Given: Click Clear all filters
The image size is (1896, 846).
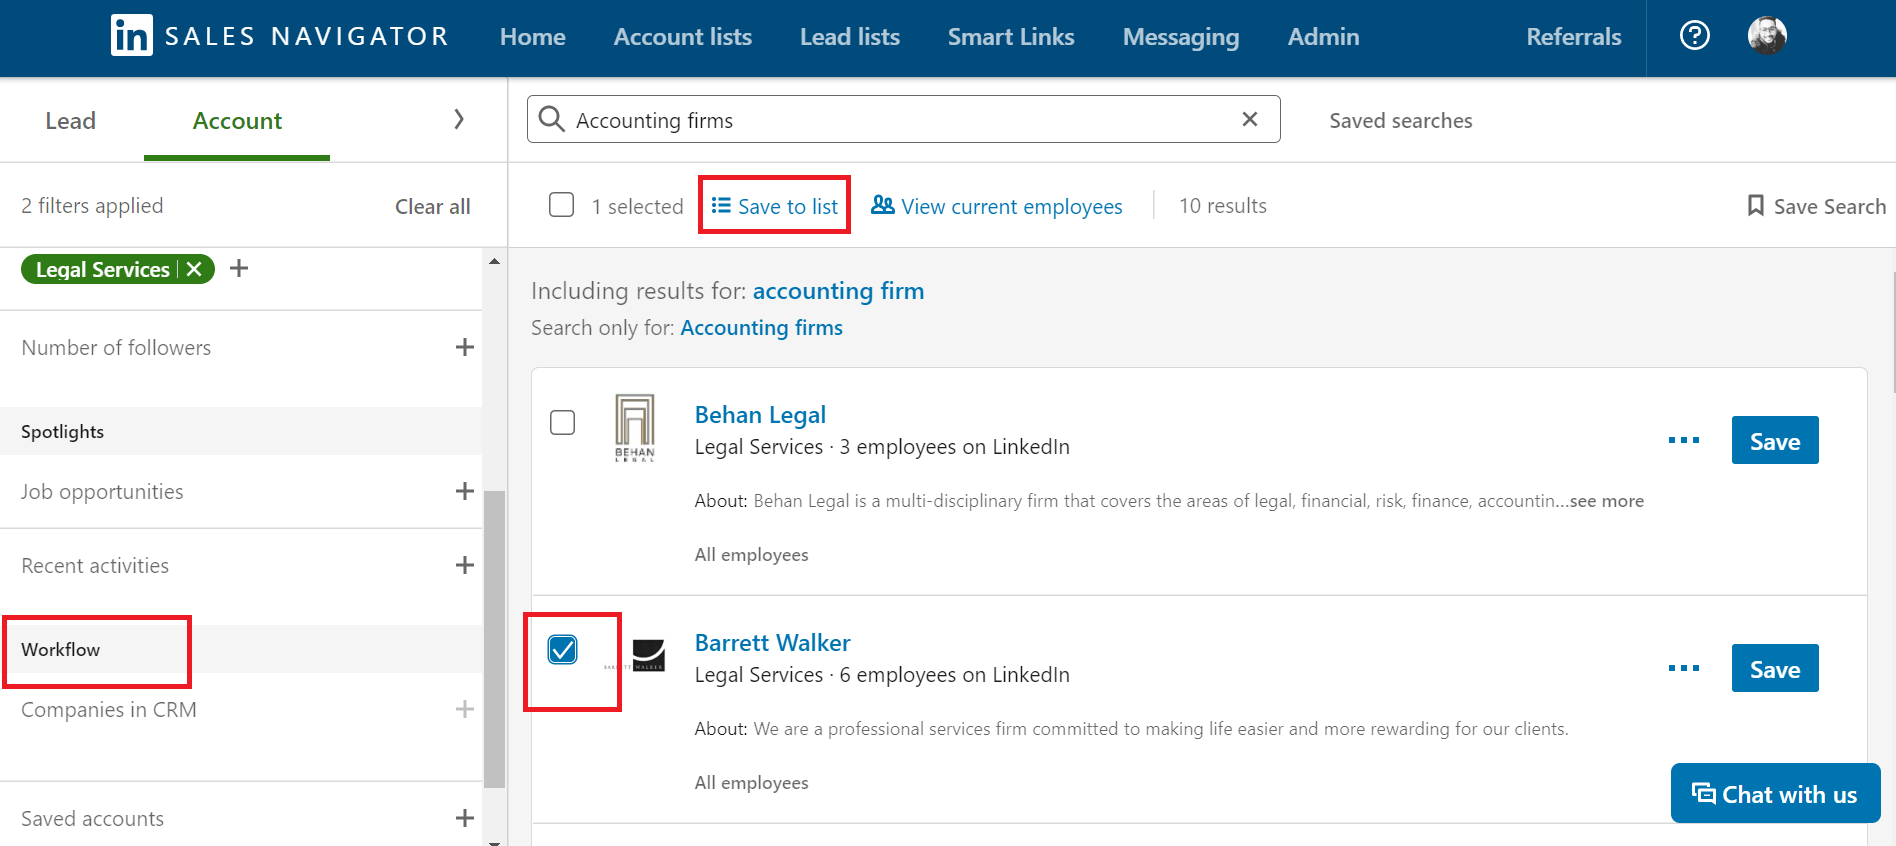Looking at the screenshot, I should pos(433,206).
